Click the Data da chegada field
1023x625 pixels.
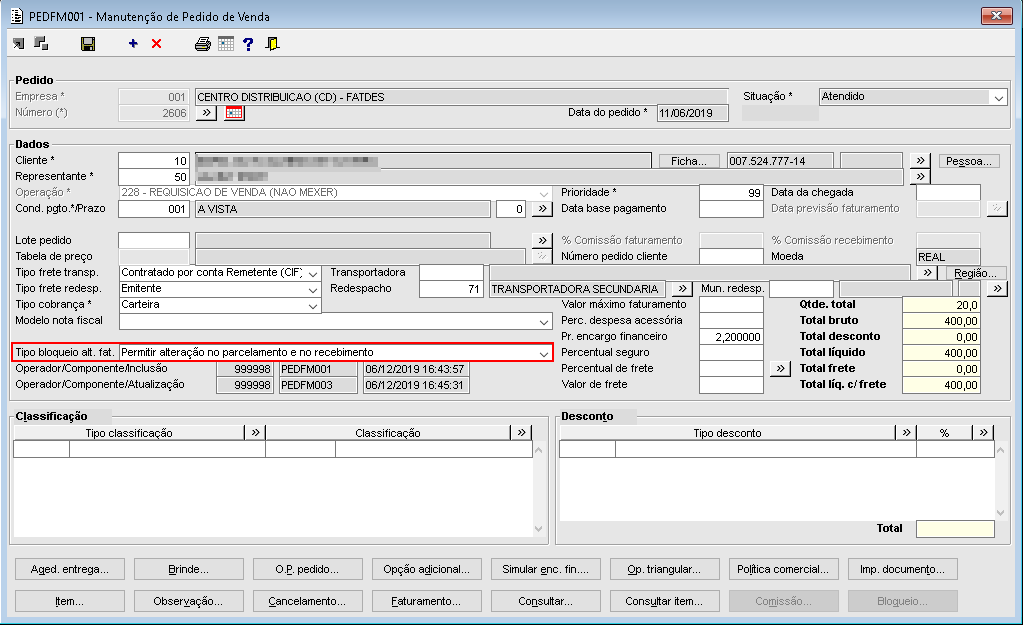pos(948,192)
